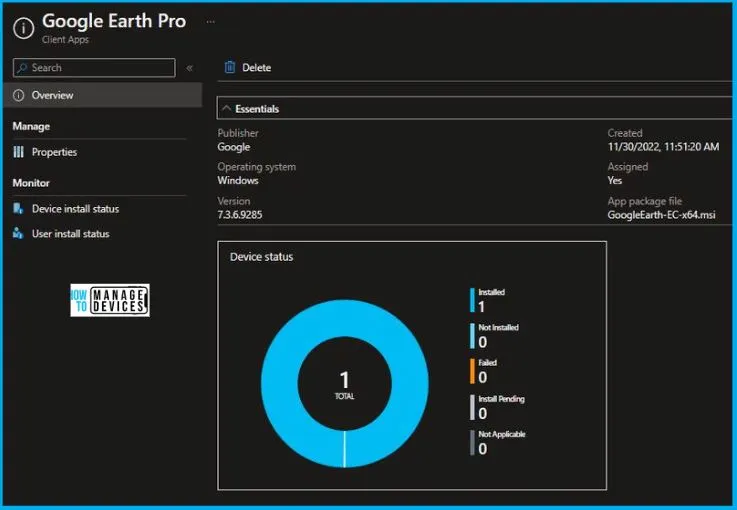
Task: Click the Client Apps subtitle
Action: click(x=65, y=39)
